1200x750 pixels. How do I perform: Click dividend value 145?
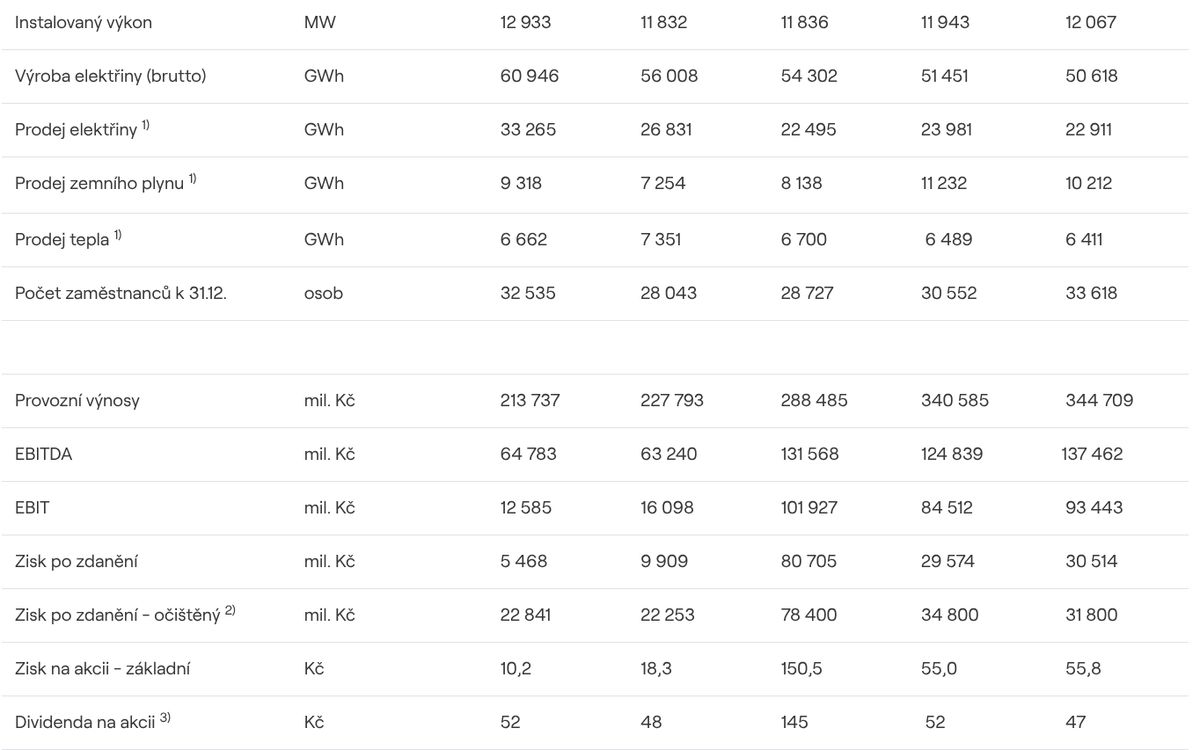pos(795,722)
